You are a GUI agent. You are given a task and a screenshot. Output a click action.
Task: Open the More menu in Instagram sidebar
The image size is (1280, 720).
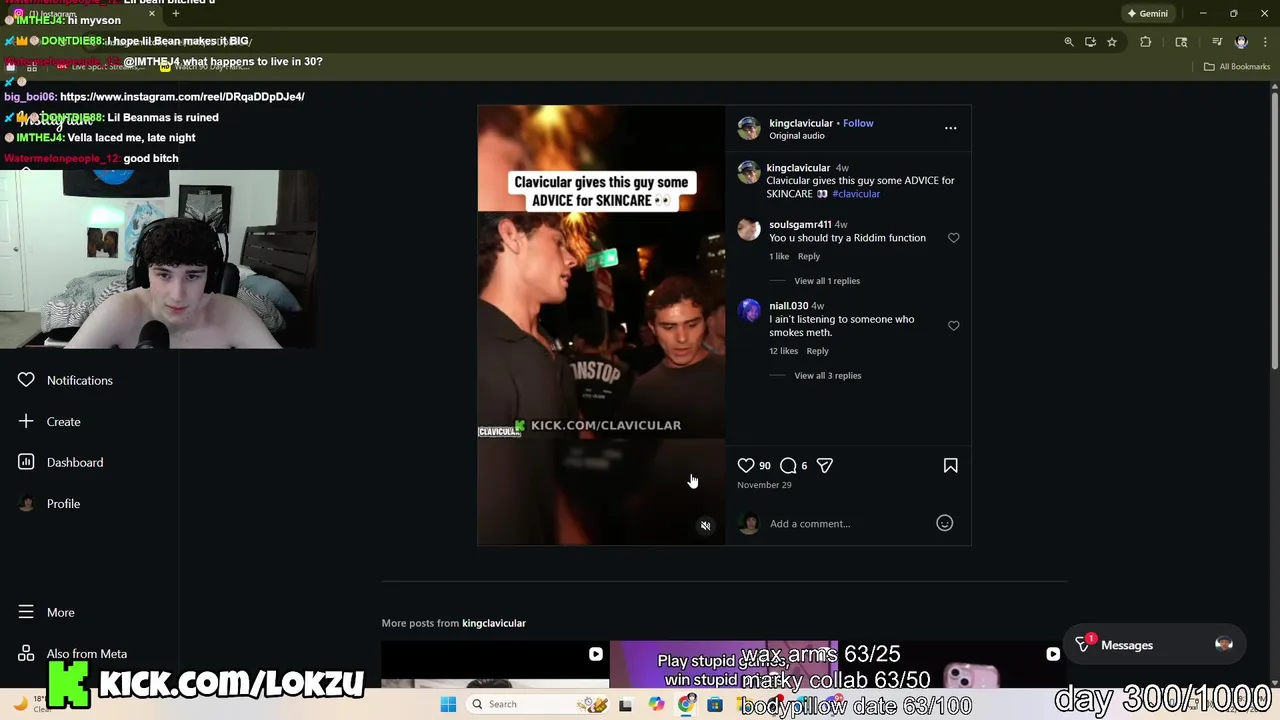pyautogui.click(x=60, y=613)
